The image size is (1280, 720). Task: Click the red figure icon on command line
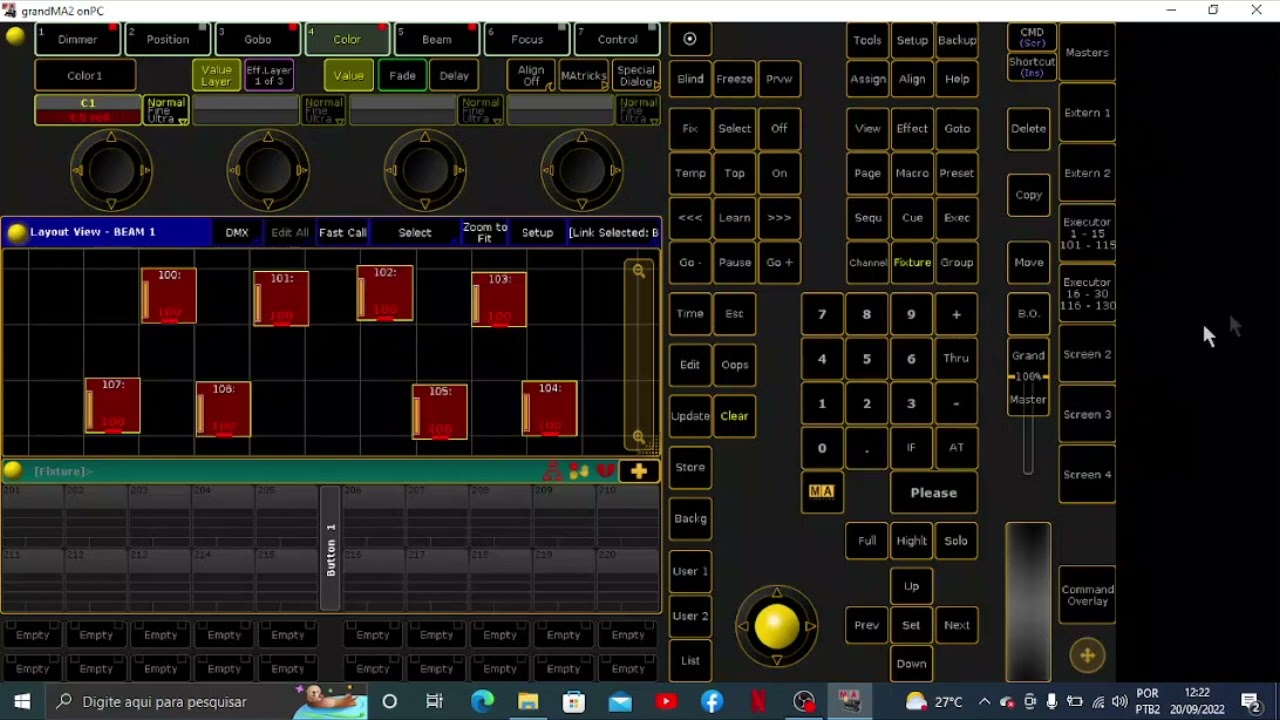552,471
